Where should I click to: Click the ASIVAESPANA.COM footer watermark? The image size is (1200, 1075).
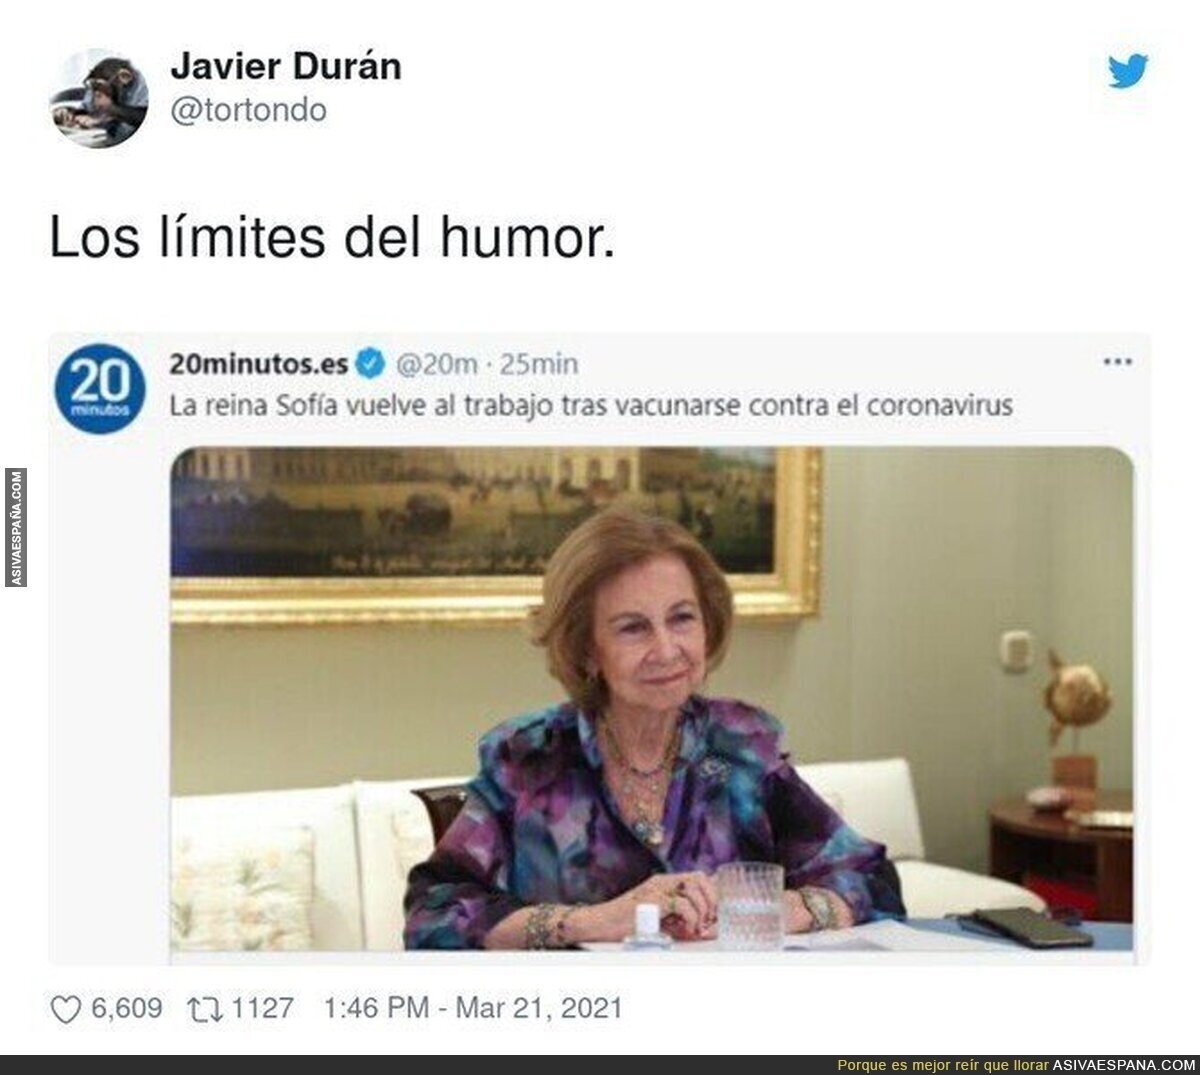click(1110, 1065)
